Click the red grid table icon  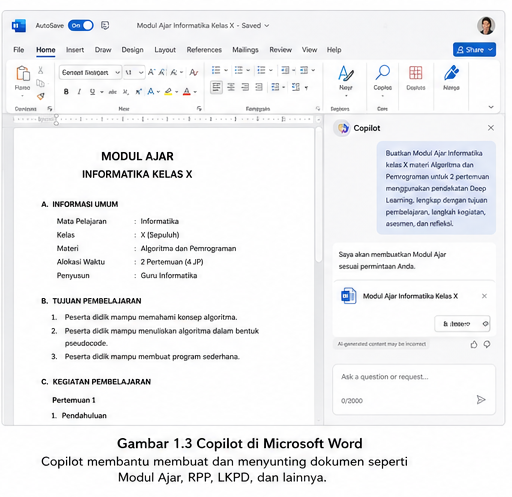(x=416, y=72)
